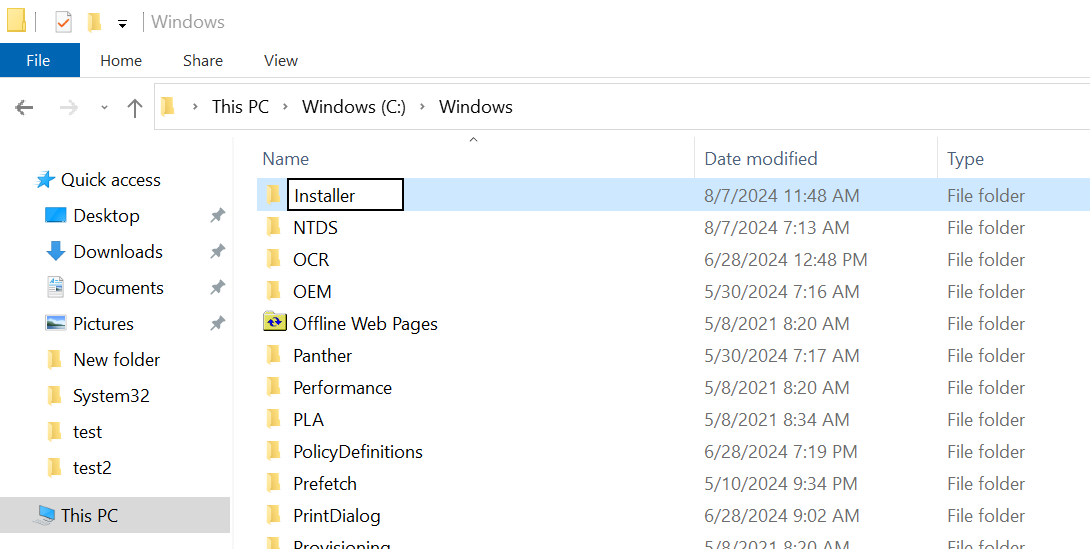
Task: Select the OCR folder name
Action: [311, 259]
